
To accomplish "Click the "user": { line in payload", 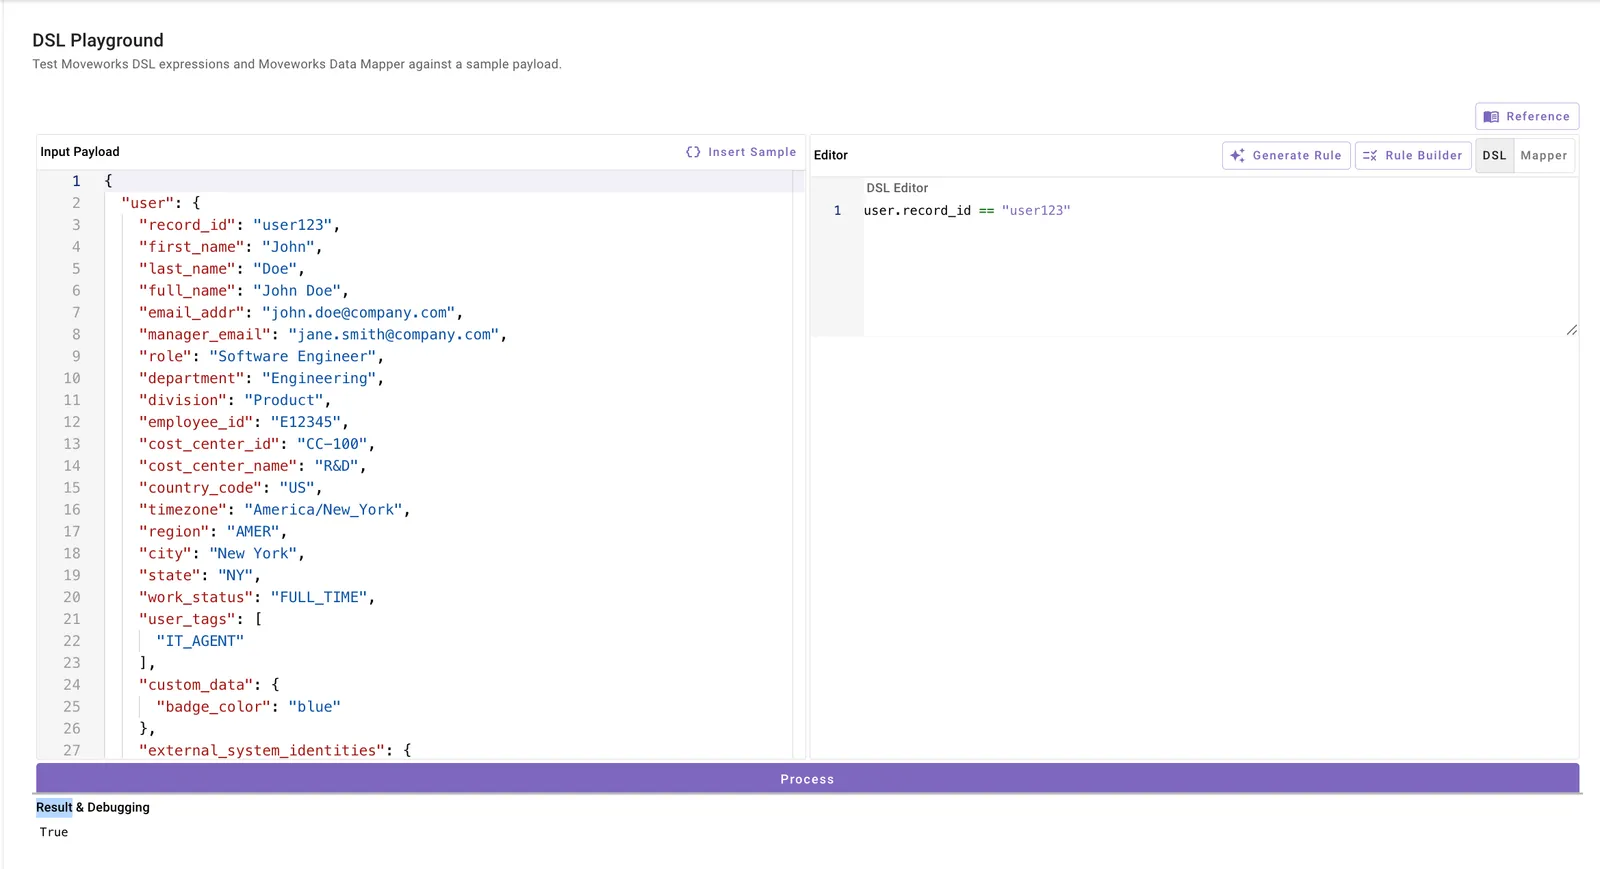I will pos(160,203).
